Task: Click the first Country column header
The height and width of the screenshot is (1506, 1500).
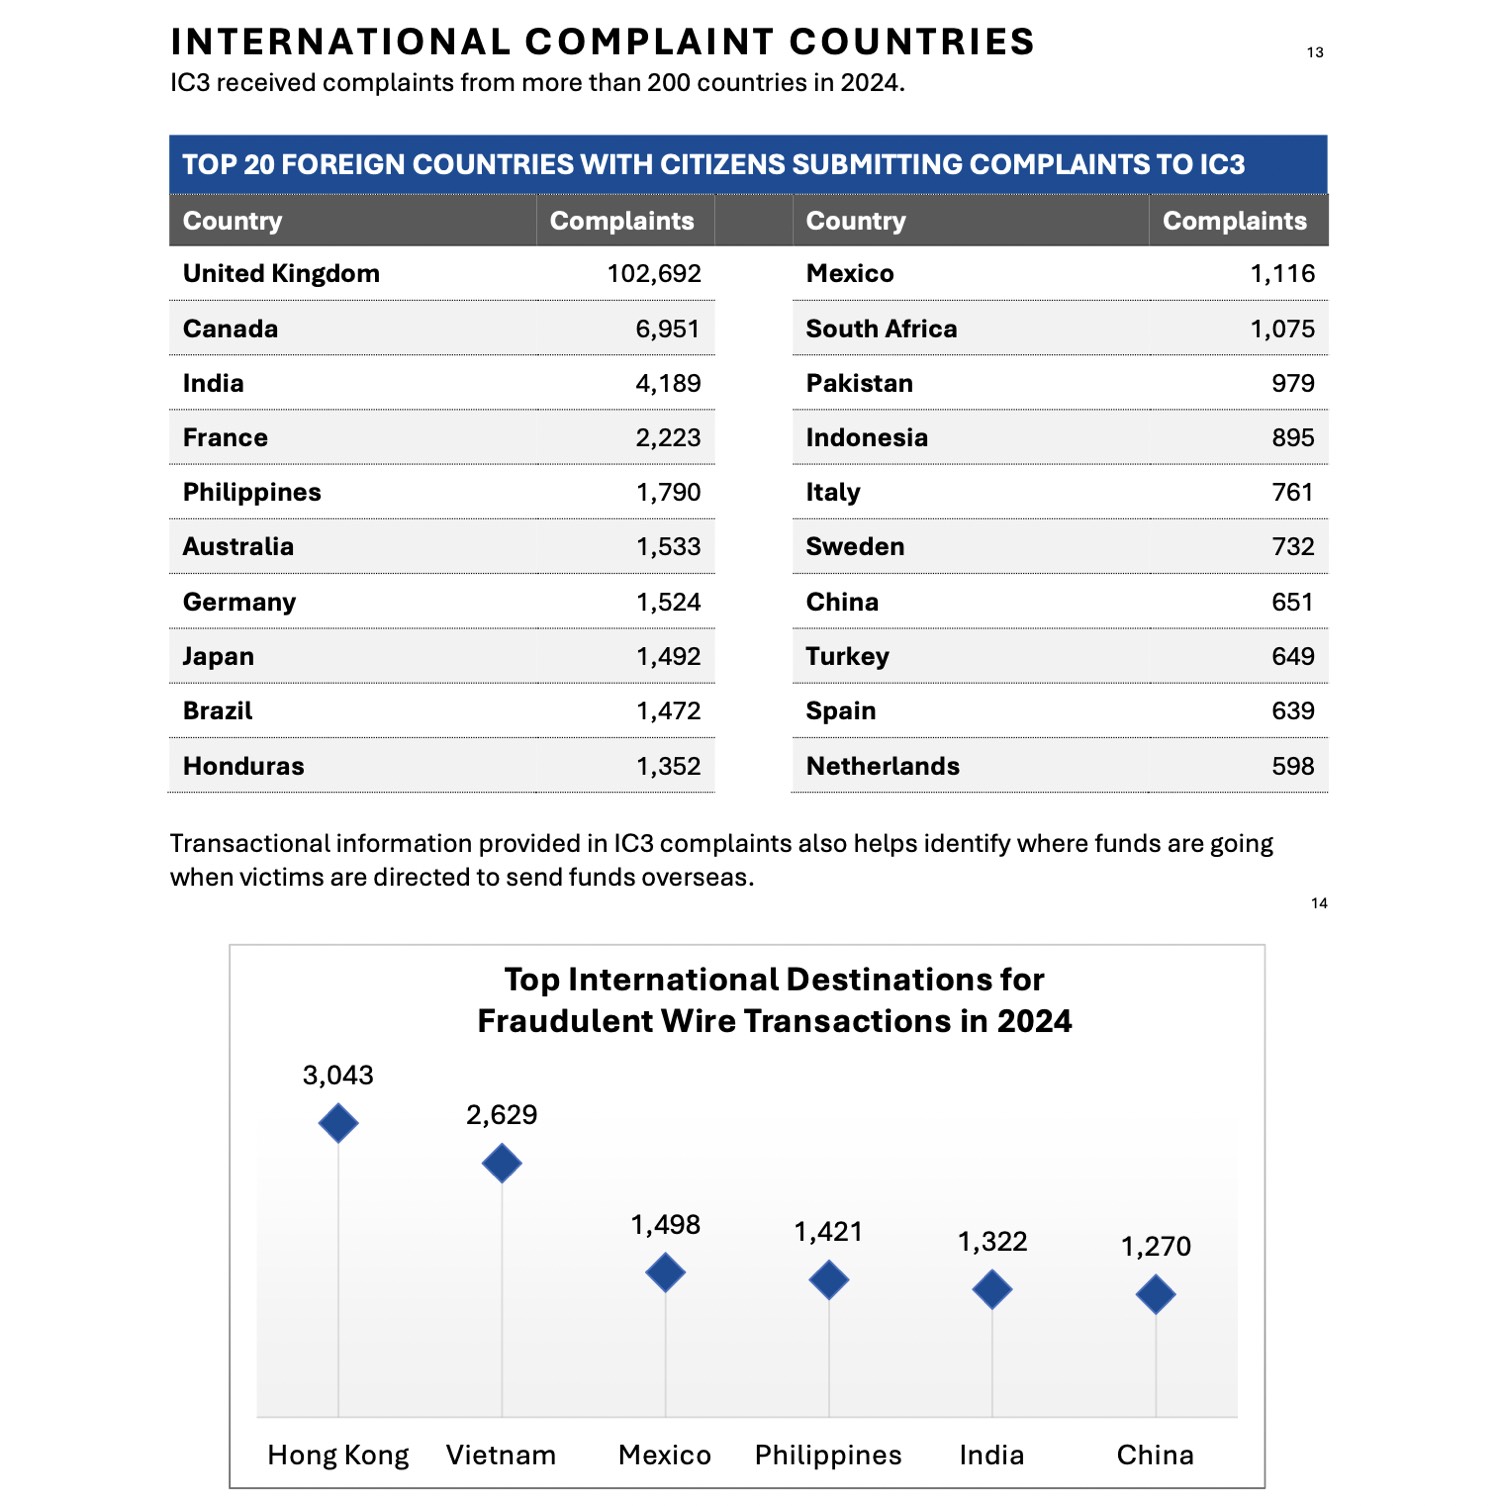Action: pos(232,221)
